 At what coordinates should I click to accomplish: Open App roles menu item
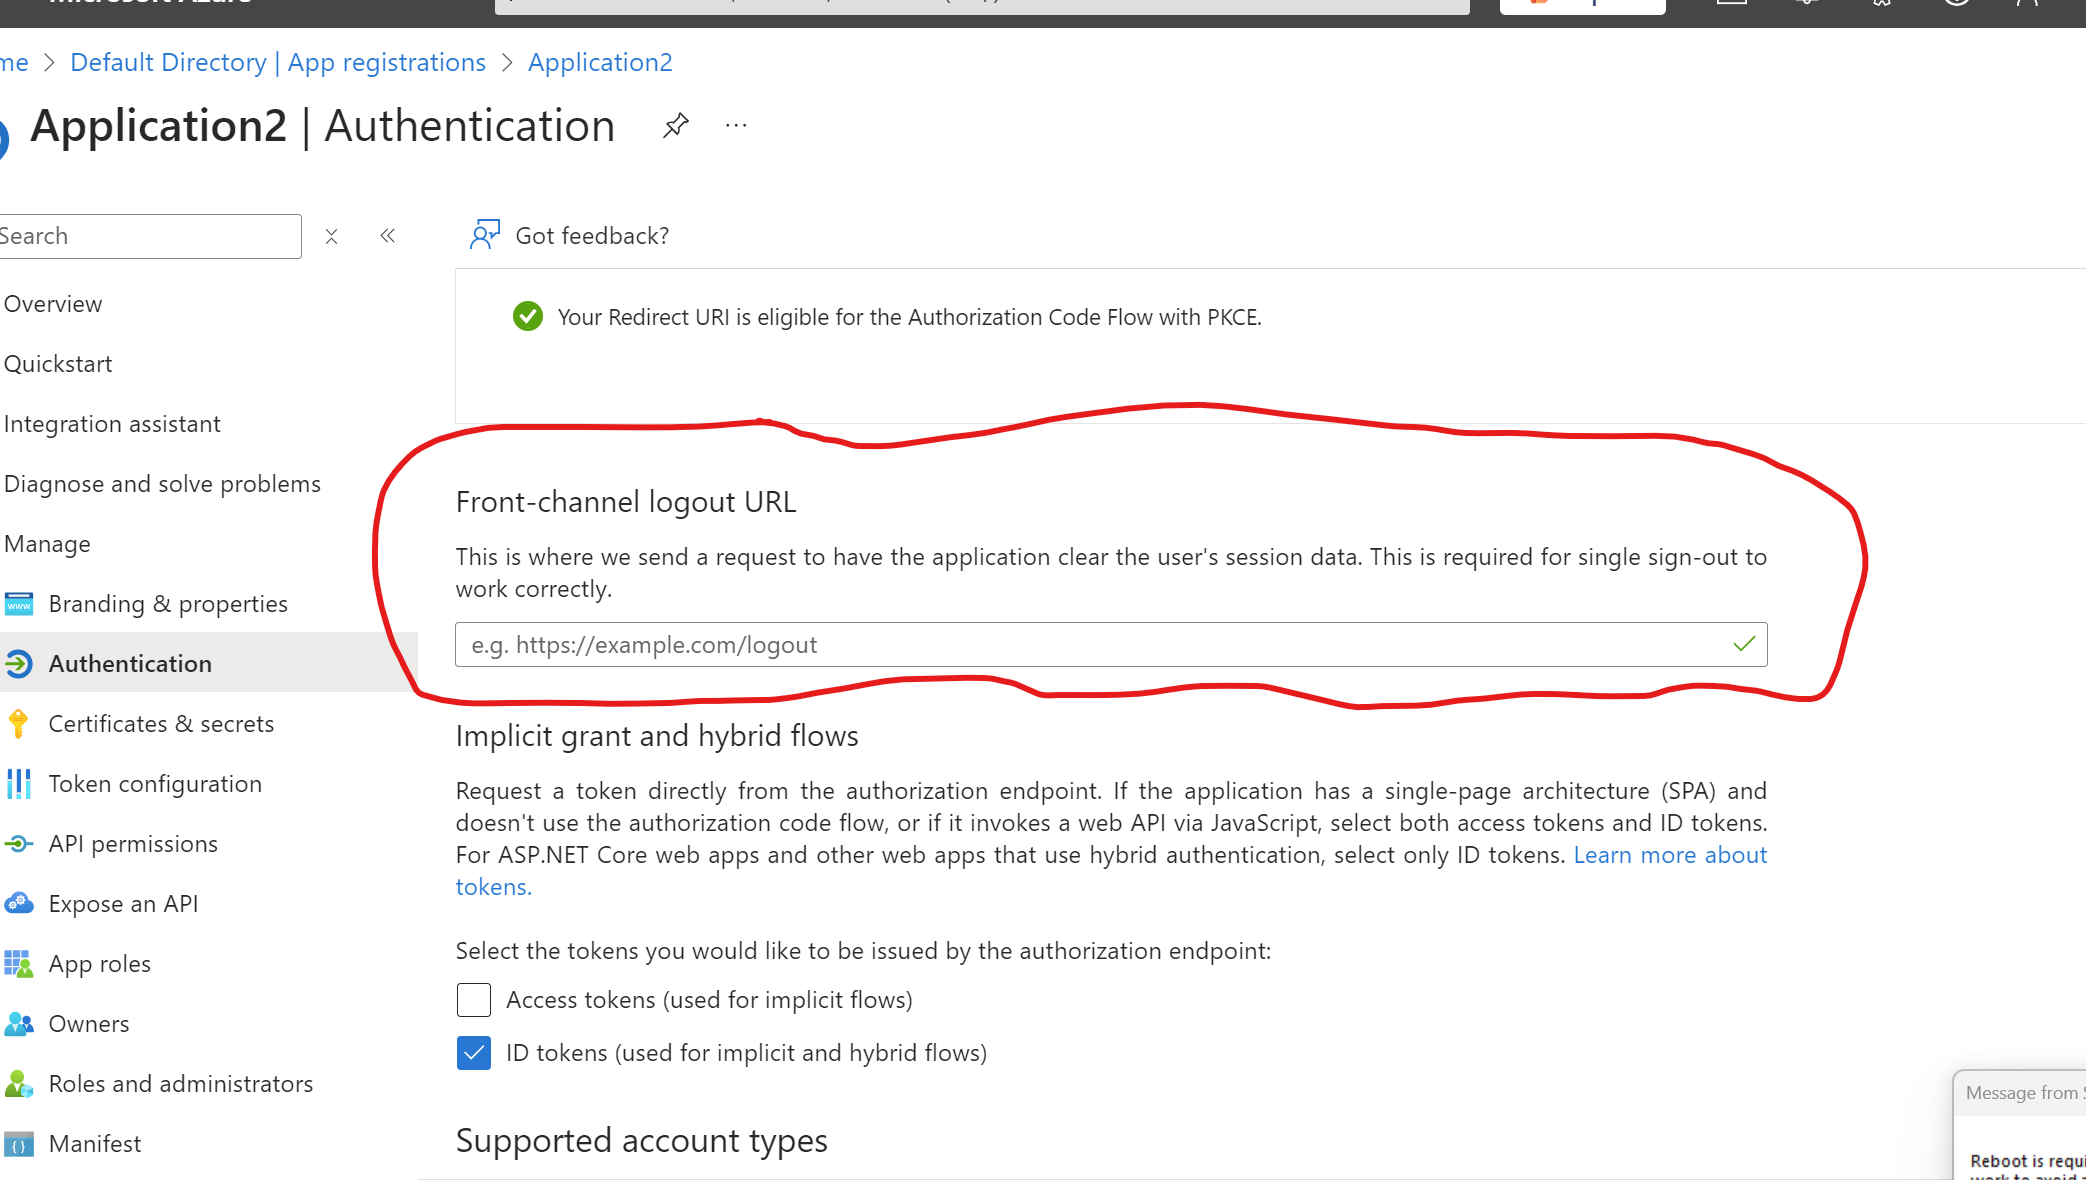tap(100, 964)
